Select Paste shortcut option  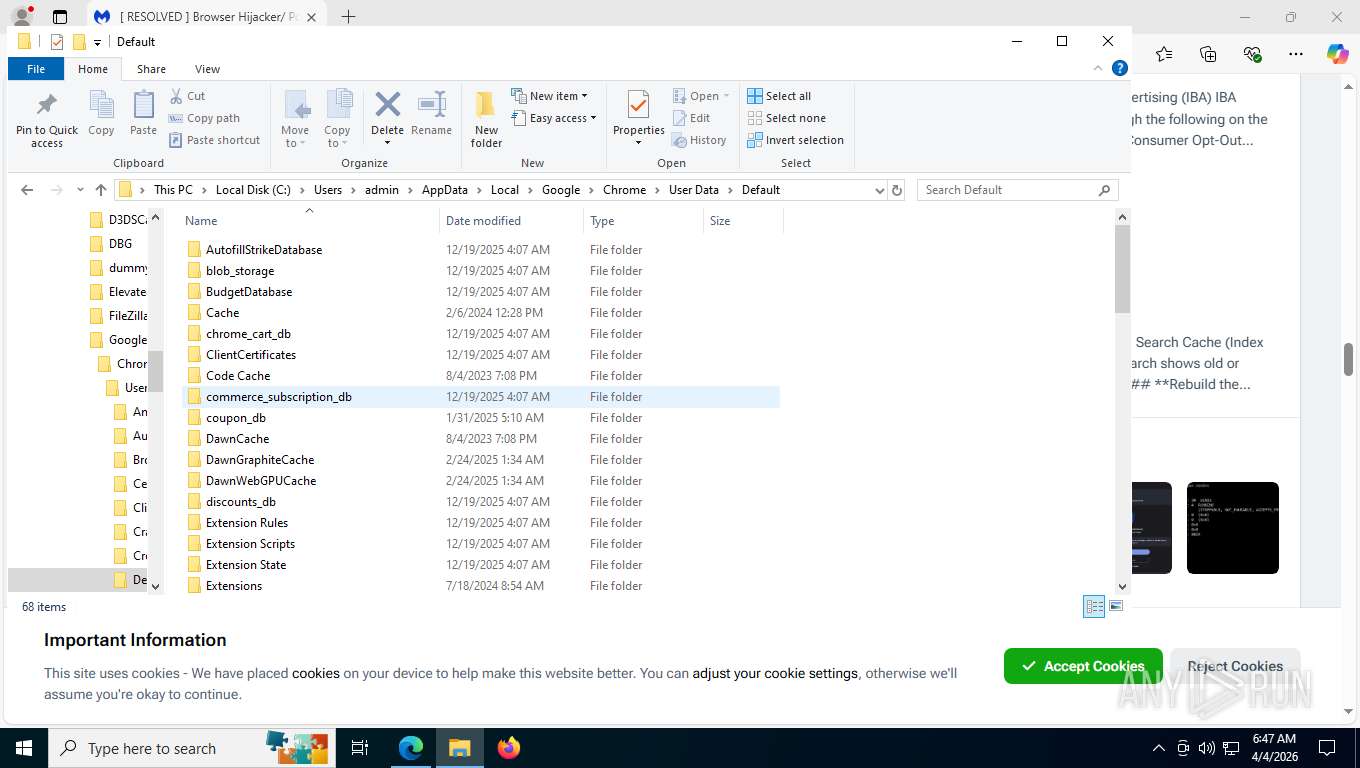[x=214, y=140]
